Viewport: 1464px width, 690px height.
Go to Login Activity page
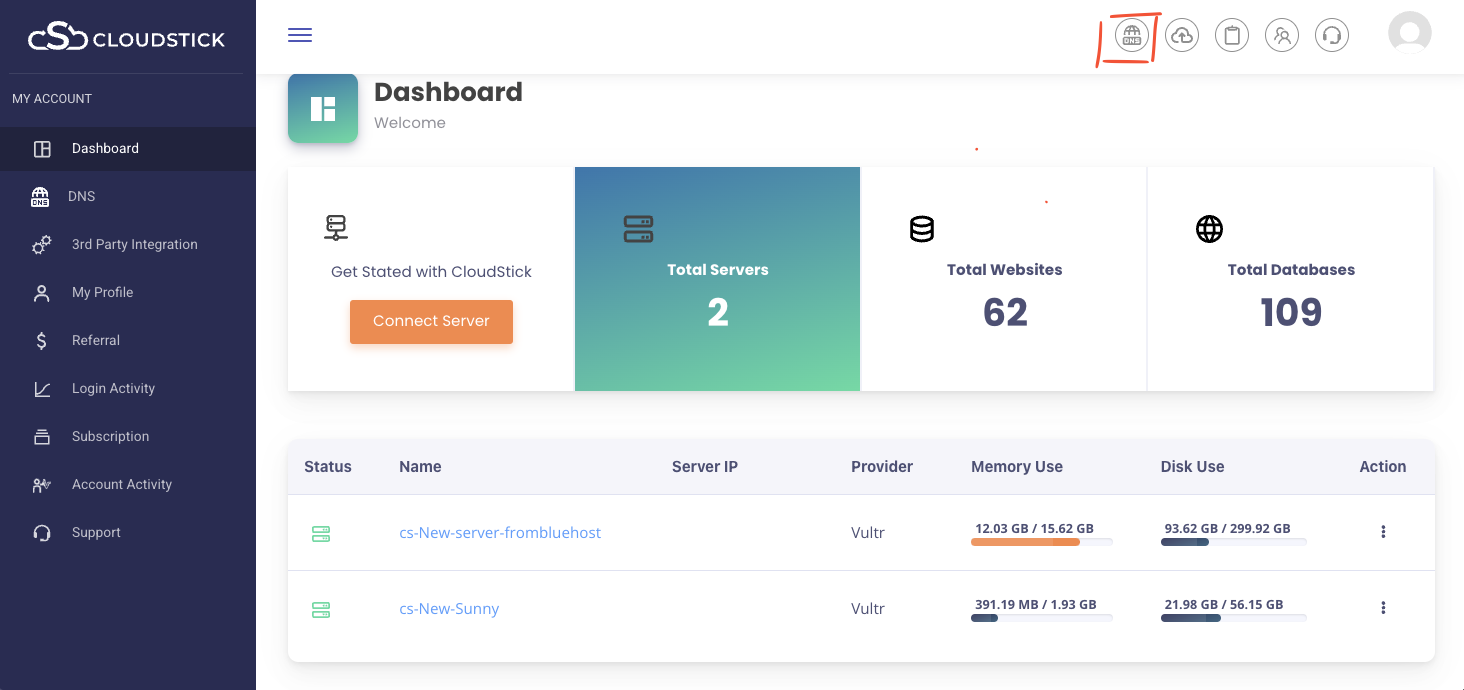click(x=113, y=388)
